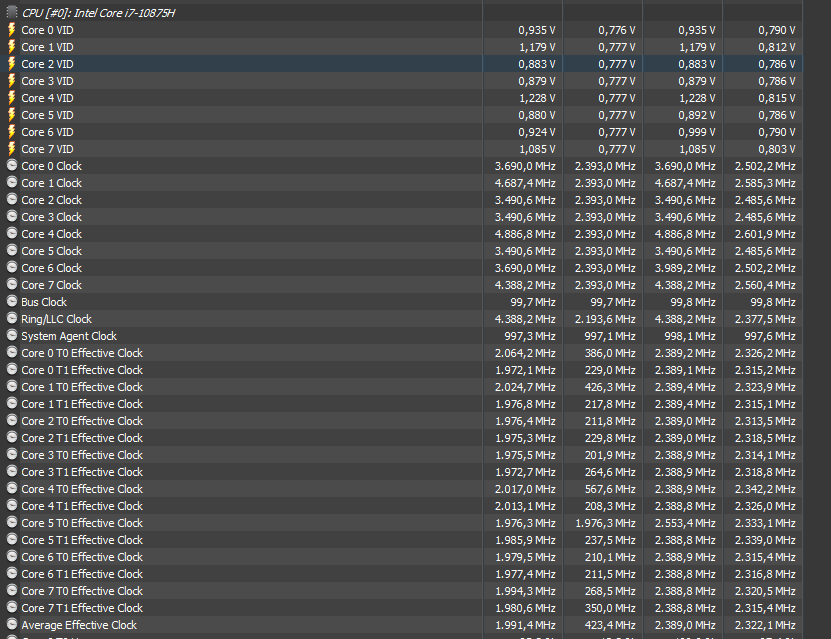
Task: Pick the clock icon on the Core 3 Clock row
Action: [x=12, y=216]
